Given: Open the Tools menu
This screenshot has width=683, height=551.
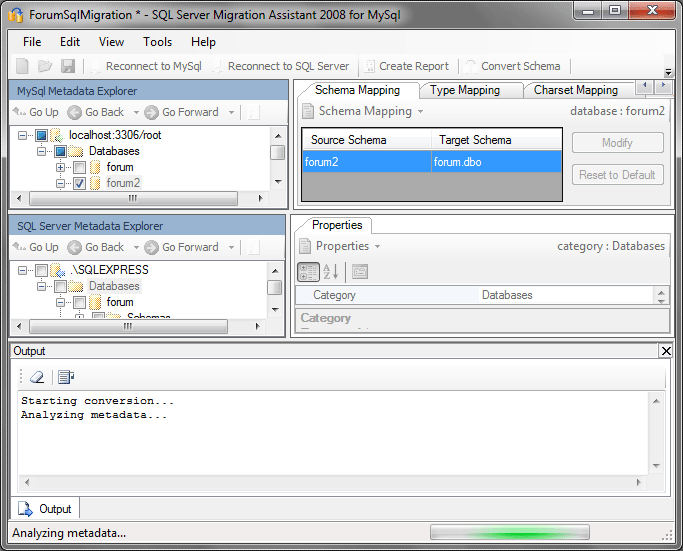Looking at the screenshot, I should pyautogui.click(x=157, y=42).
